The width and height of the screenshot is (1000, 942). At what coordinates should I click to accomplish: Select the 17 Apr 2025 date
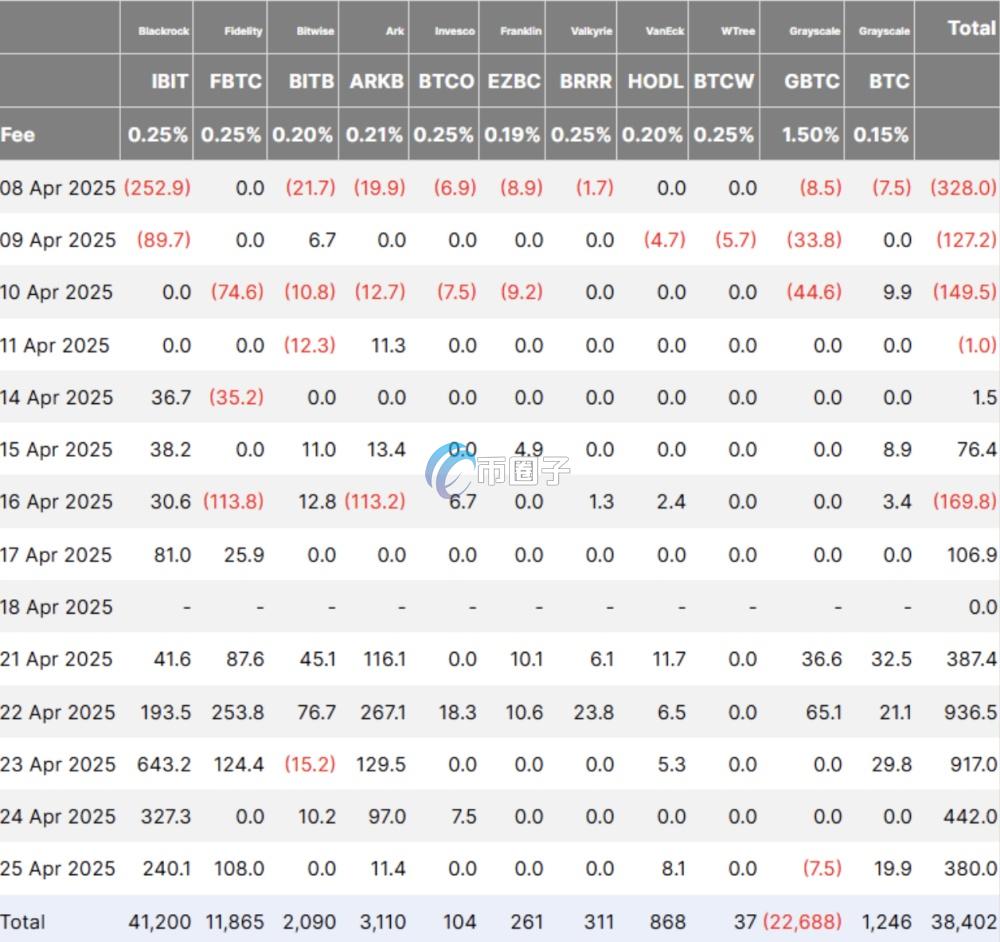tap(56, 555)
